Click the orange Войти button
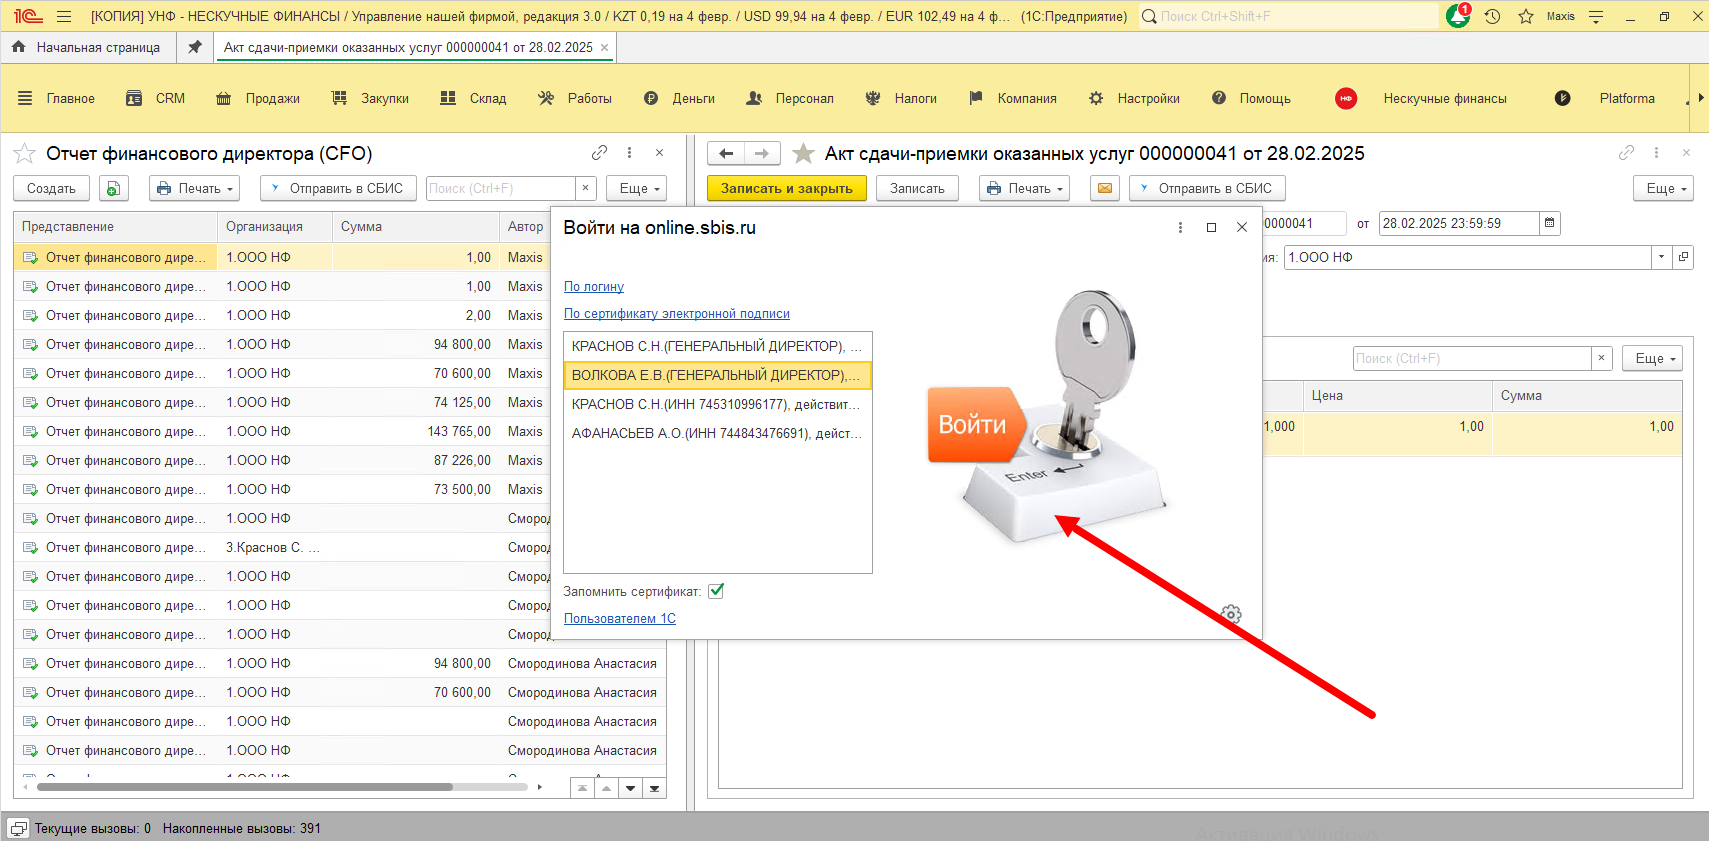Image resolution: width=1709 pixels, height=841 pixels. click(972, 425)
